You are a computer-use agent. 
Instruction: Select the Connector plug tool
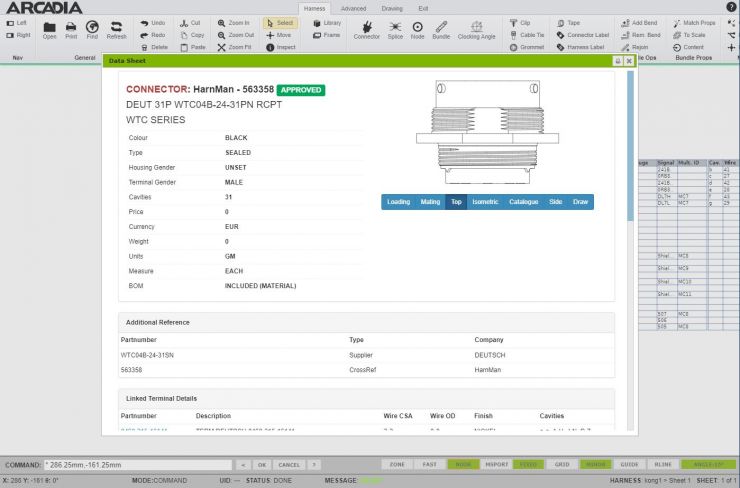tap(366, 30)
